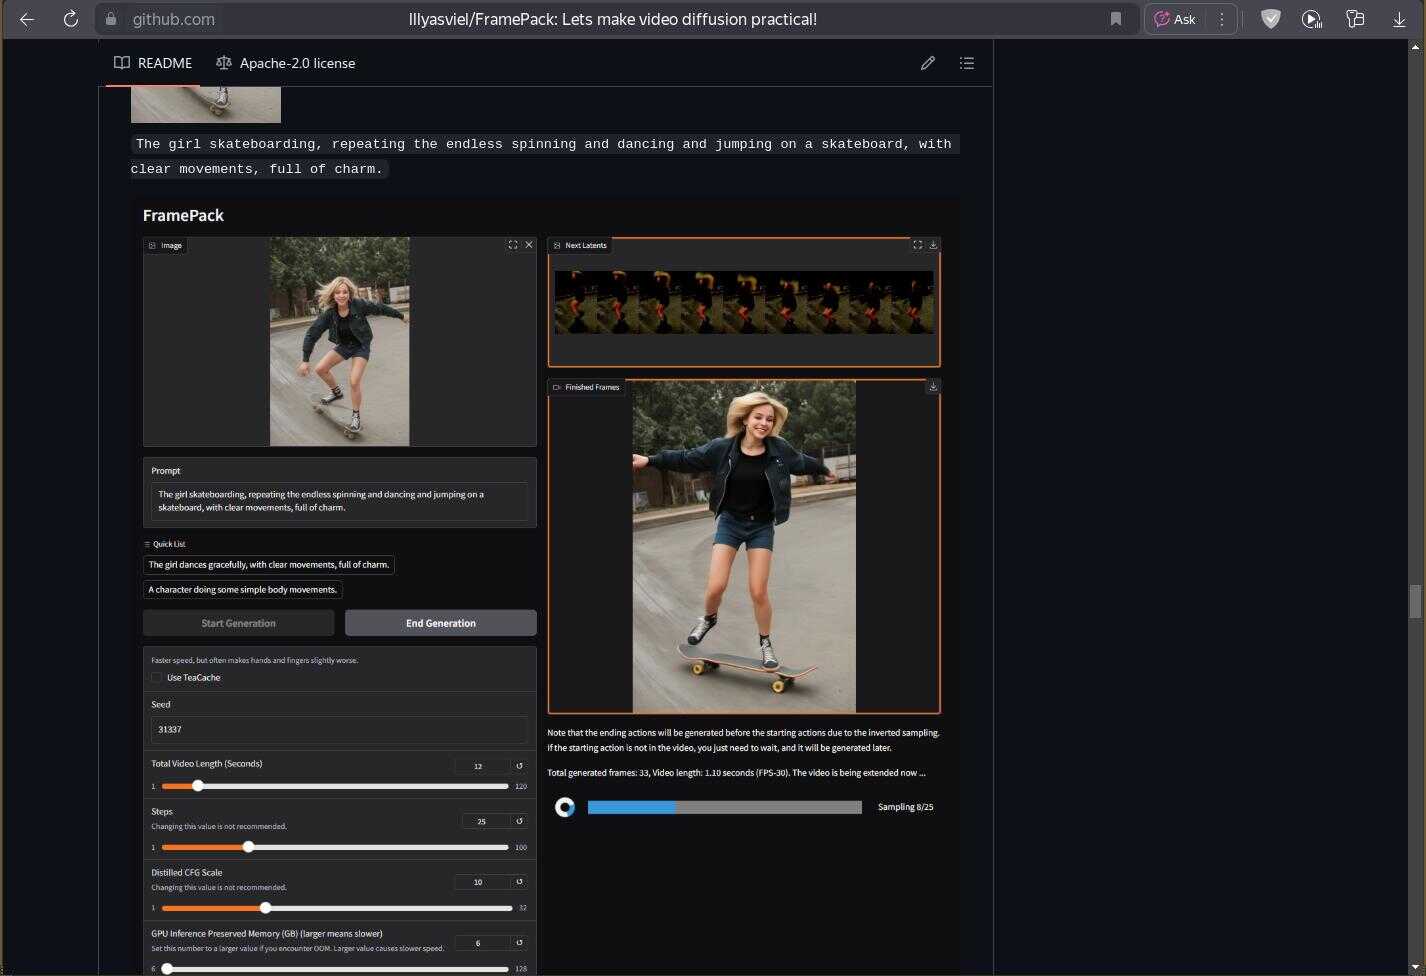
Task: Go back to the previous page
Action: tap(27, 19)
